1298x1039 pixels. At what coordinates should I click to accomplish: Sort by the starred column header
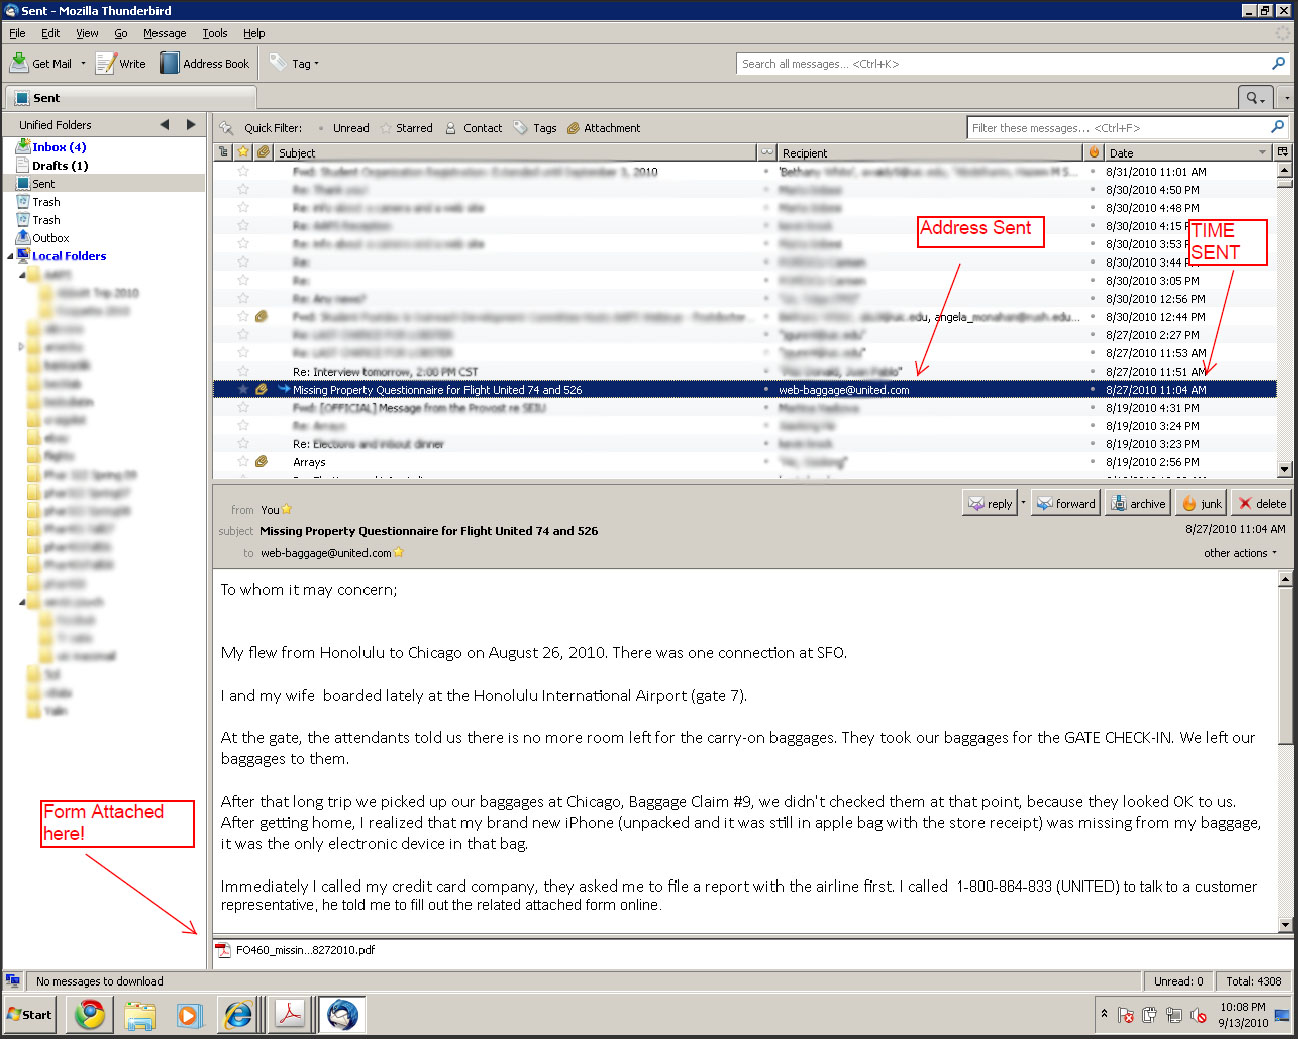[242, 152]
